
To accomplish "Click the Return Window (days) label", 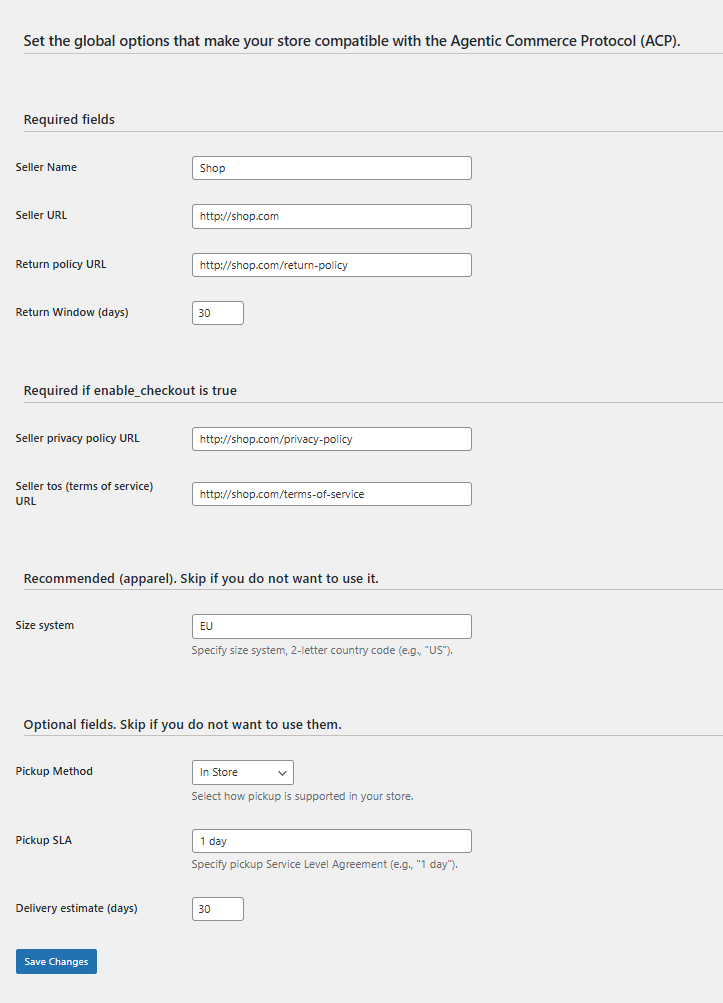I will (72, 312).
